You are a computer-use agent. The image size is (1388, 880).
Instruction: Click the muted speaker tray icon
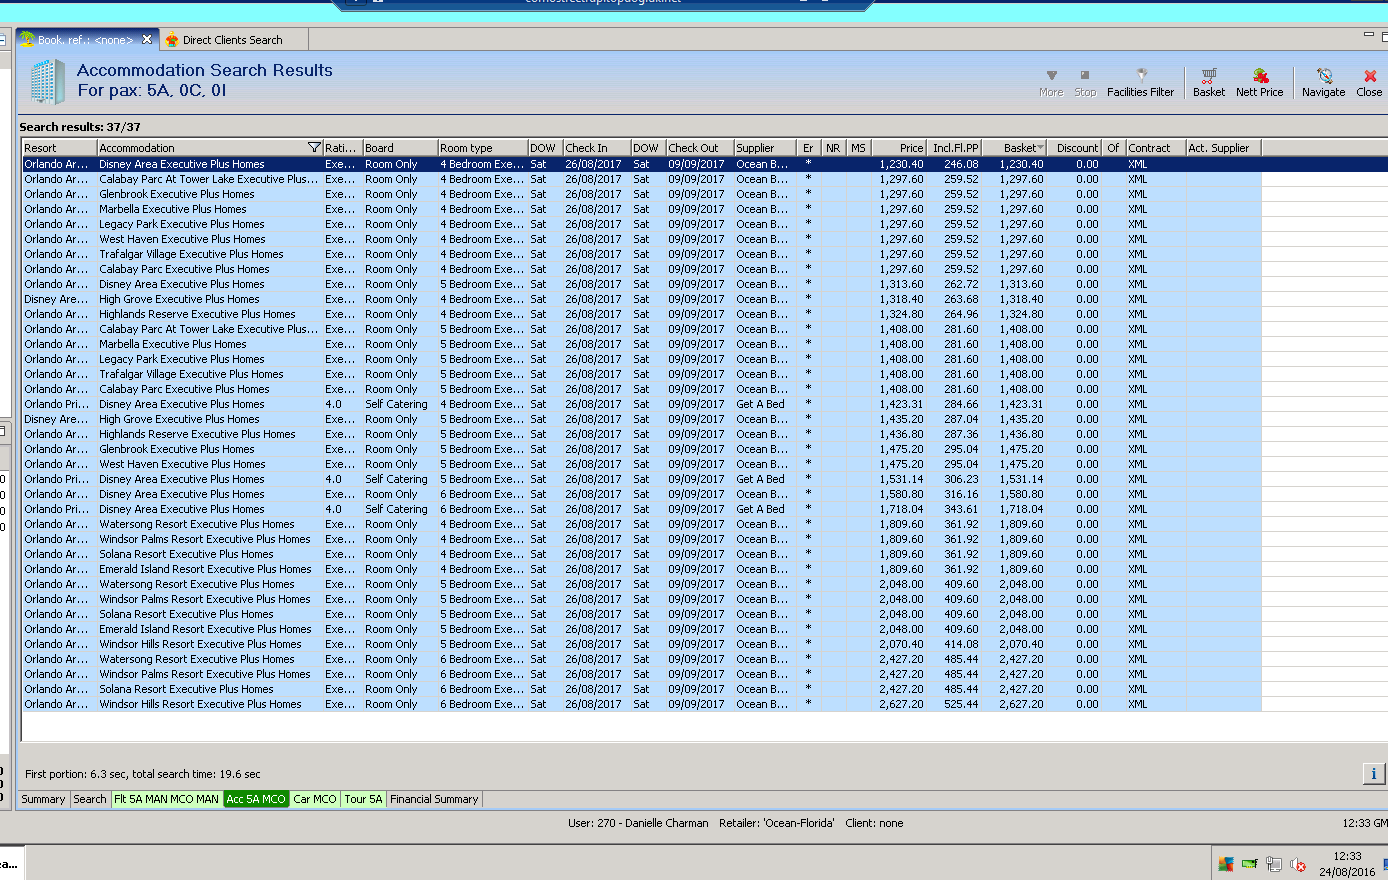point(1298,864)
